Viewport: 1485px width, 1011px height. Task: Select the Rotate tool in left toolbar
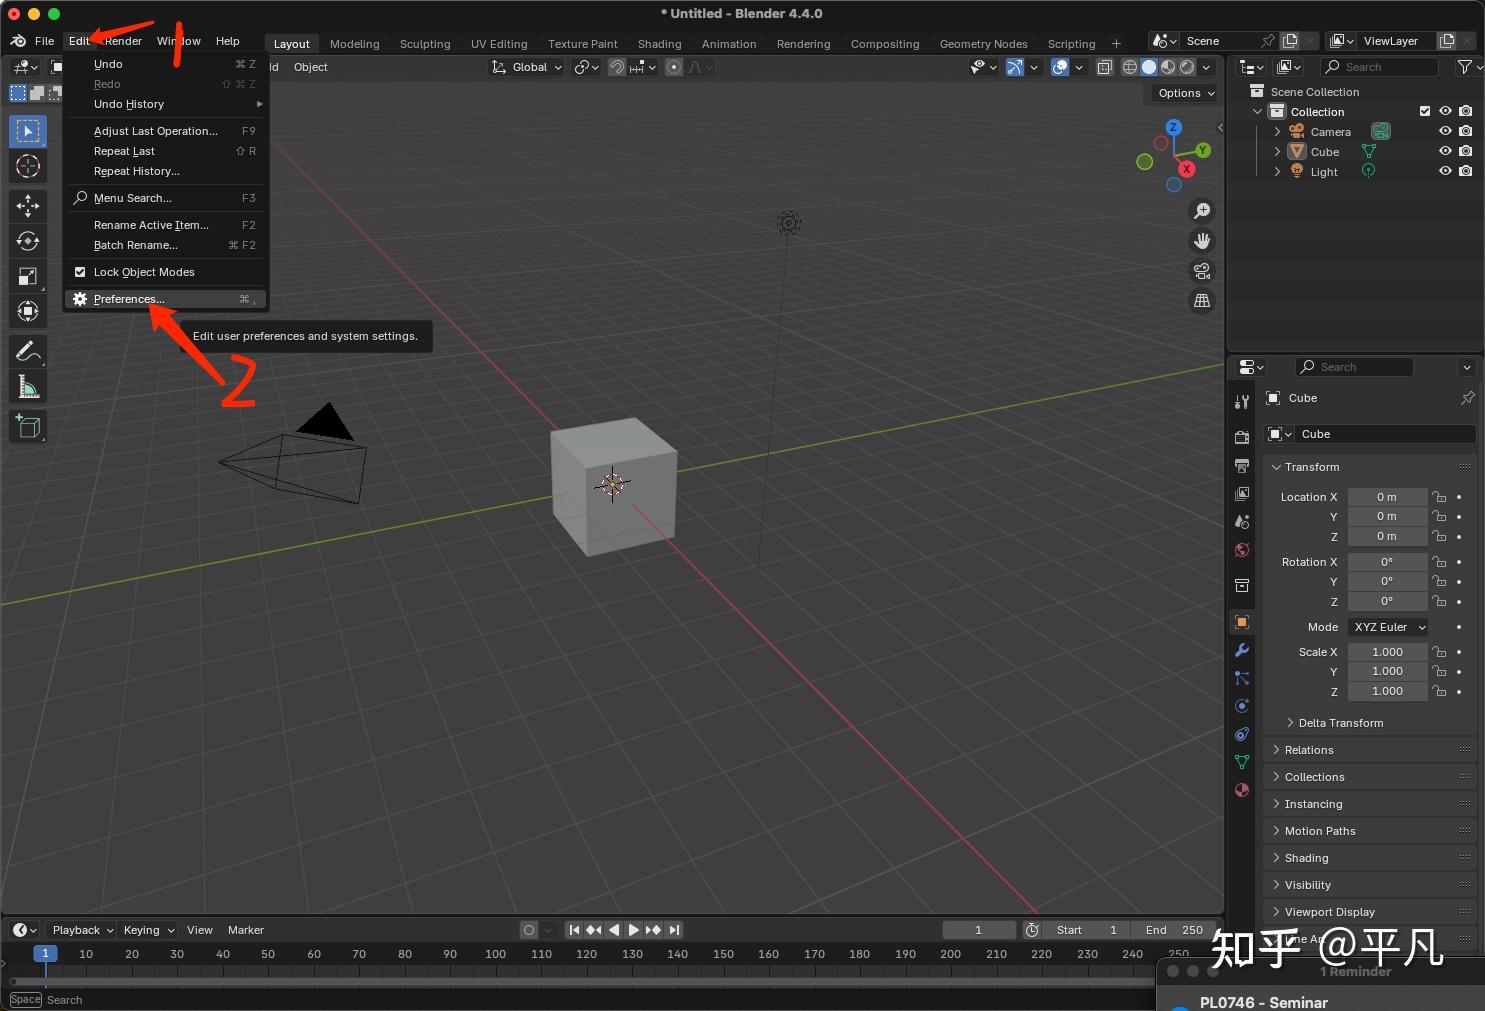pos(28,241)
